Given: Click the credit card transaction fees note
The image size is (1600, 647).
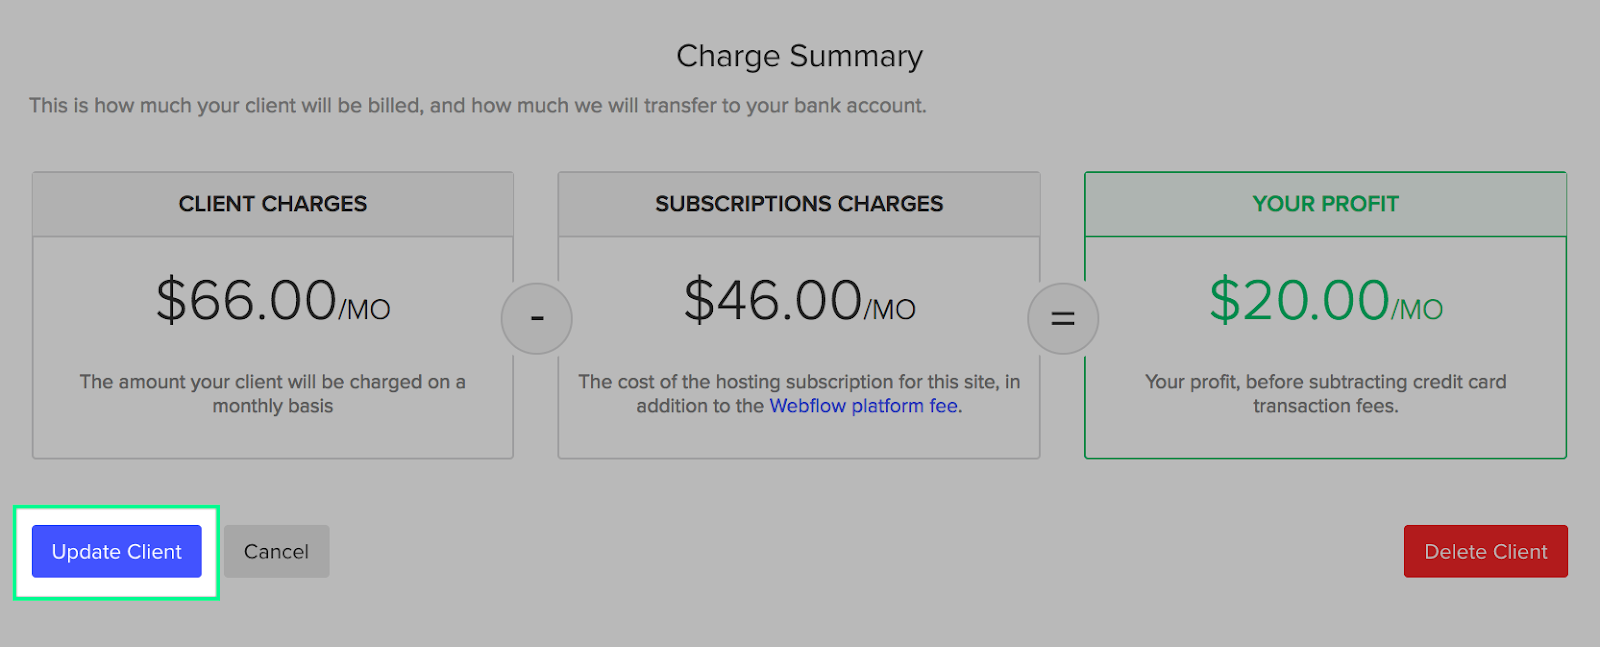Looking at the screenshot, I should pyautogui.click(x=1325, y=394).
